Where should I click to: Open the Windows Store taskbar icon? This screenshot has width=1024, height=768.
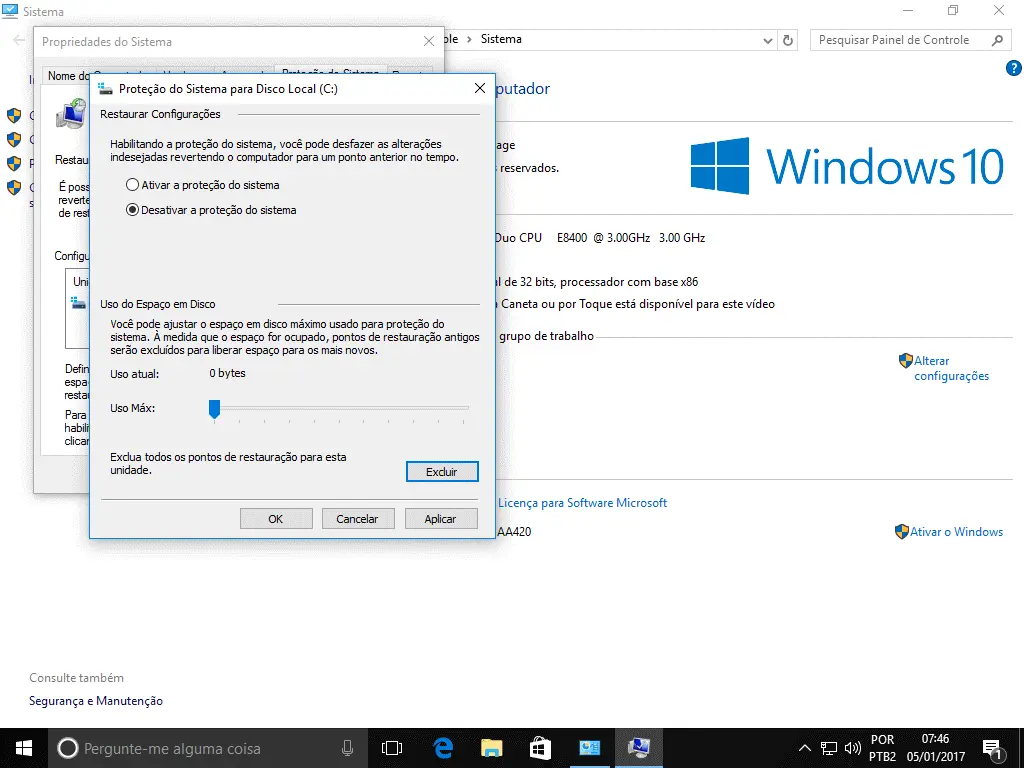(540, 748)
